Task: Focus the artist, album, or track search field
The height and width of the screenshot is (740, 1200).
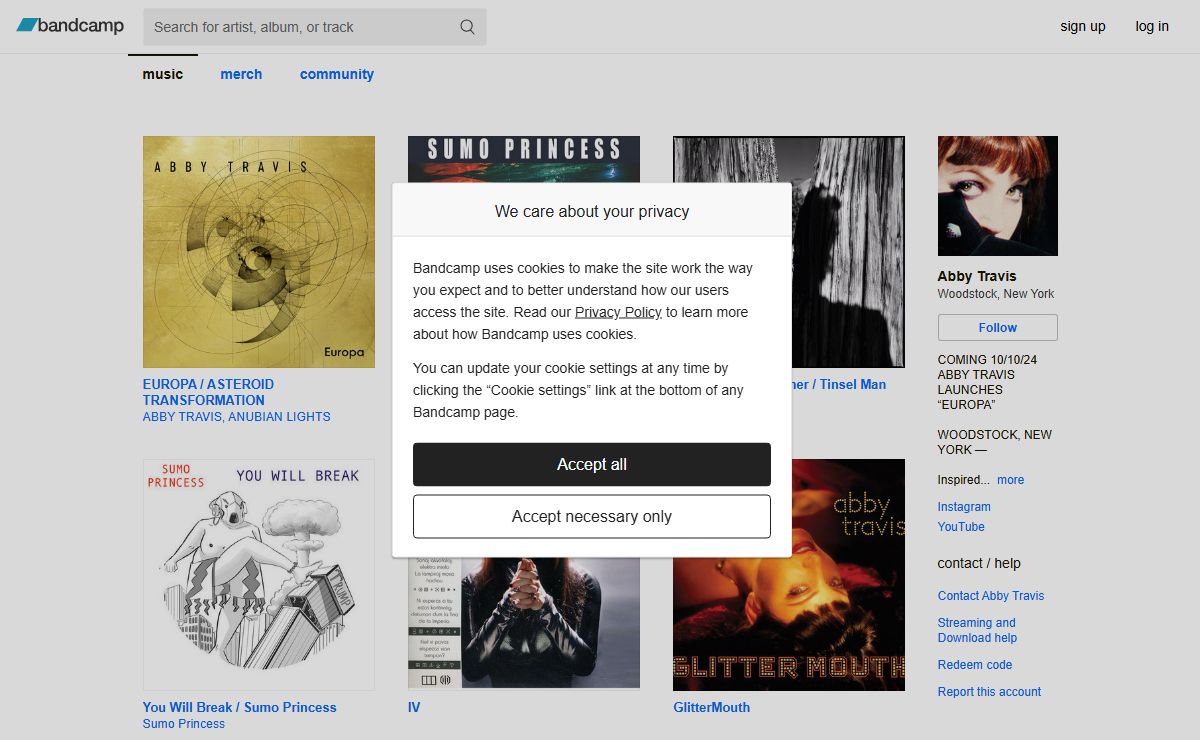Action: tap(314, 27)
